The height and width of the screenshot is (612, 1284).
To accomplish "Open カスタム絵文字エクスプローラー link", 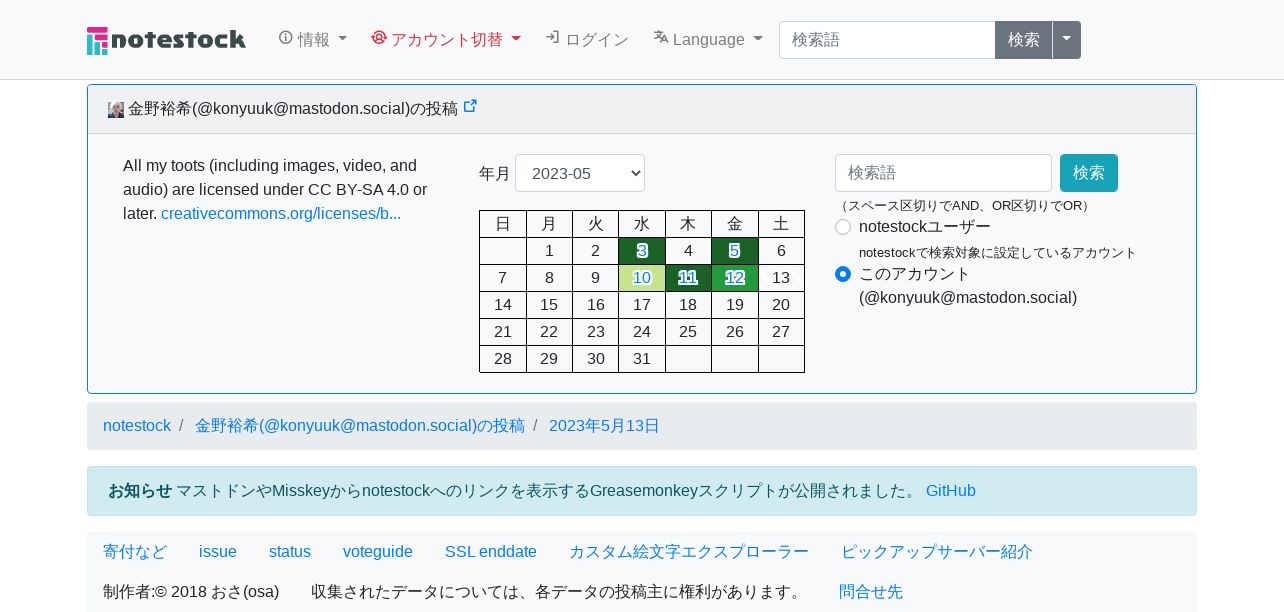I will [689, 552].
